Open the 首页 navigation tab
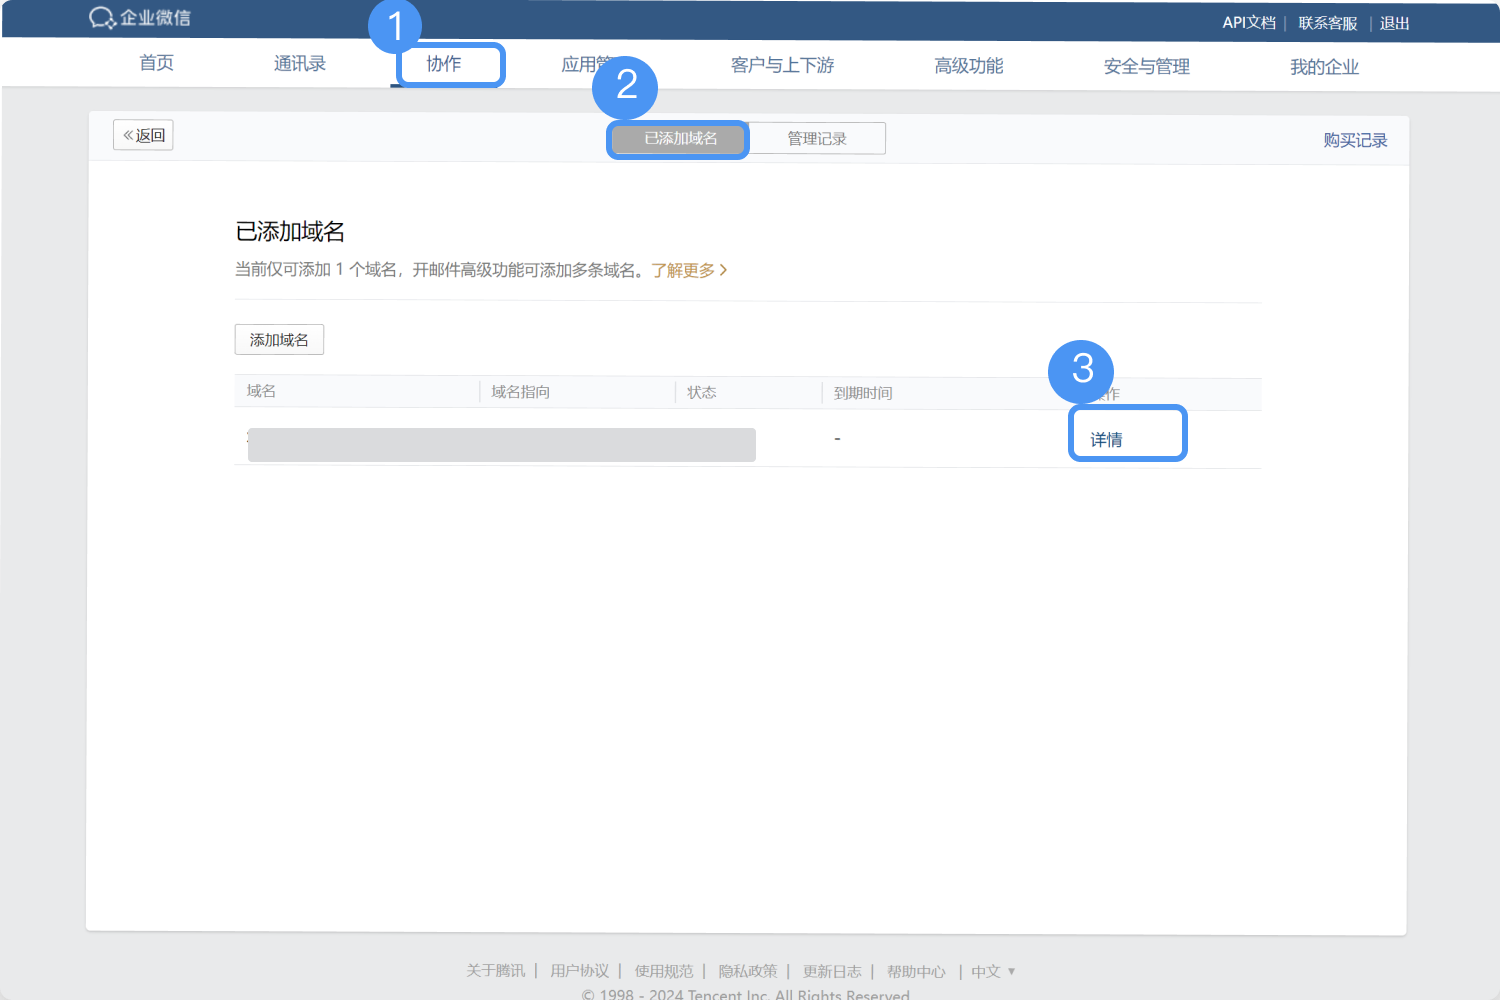Screen dimensions: 1500x1000 coord(156,63)
